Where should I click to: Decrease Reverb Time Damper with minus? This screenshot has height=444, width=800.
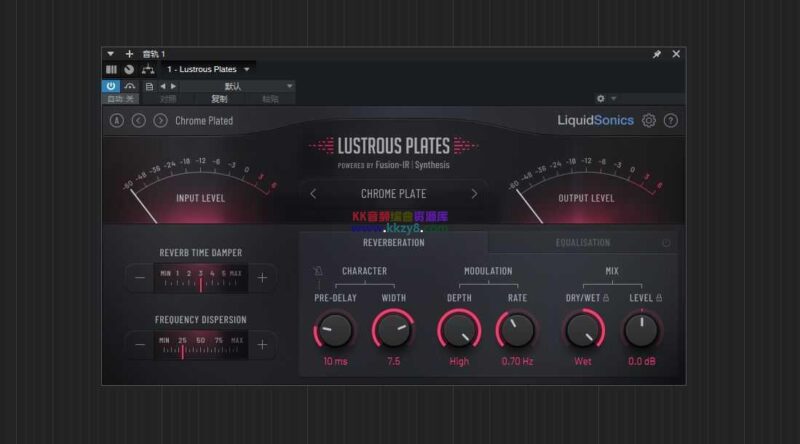click(x=140, y=278)
